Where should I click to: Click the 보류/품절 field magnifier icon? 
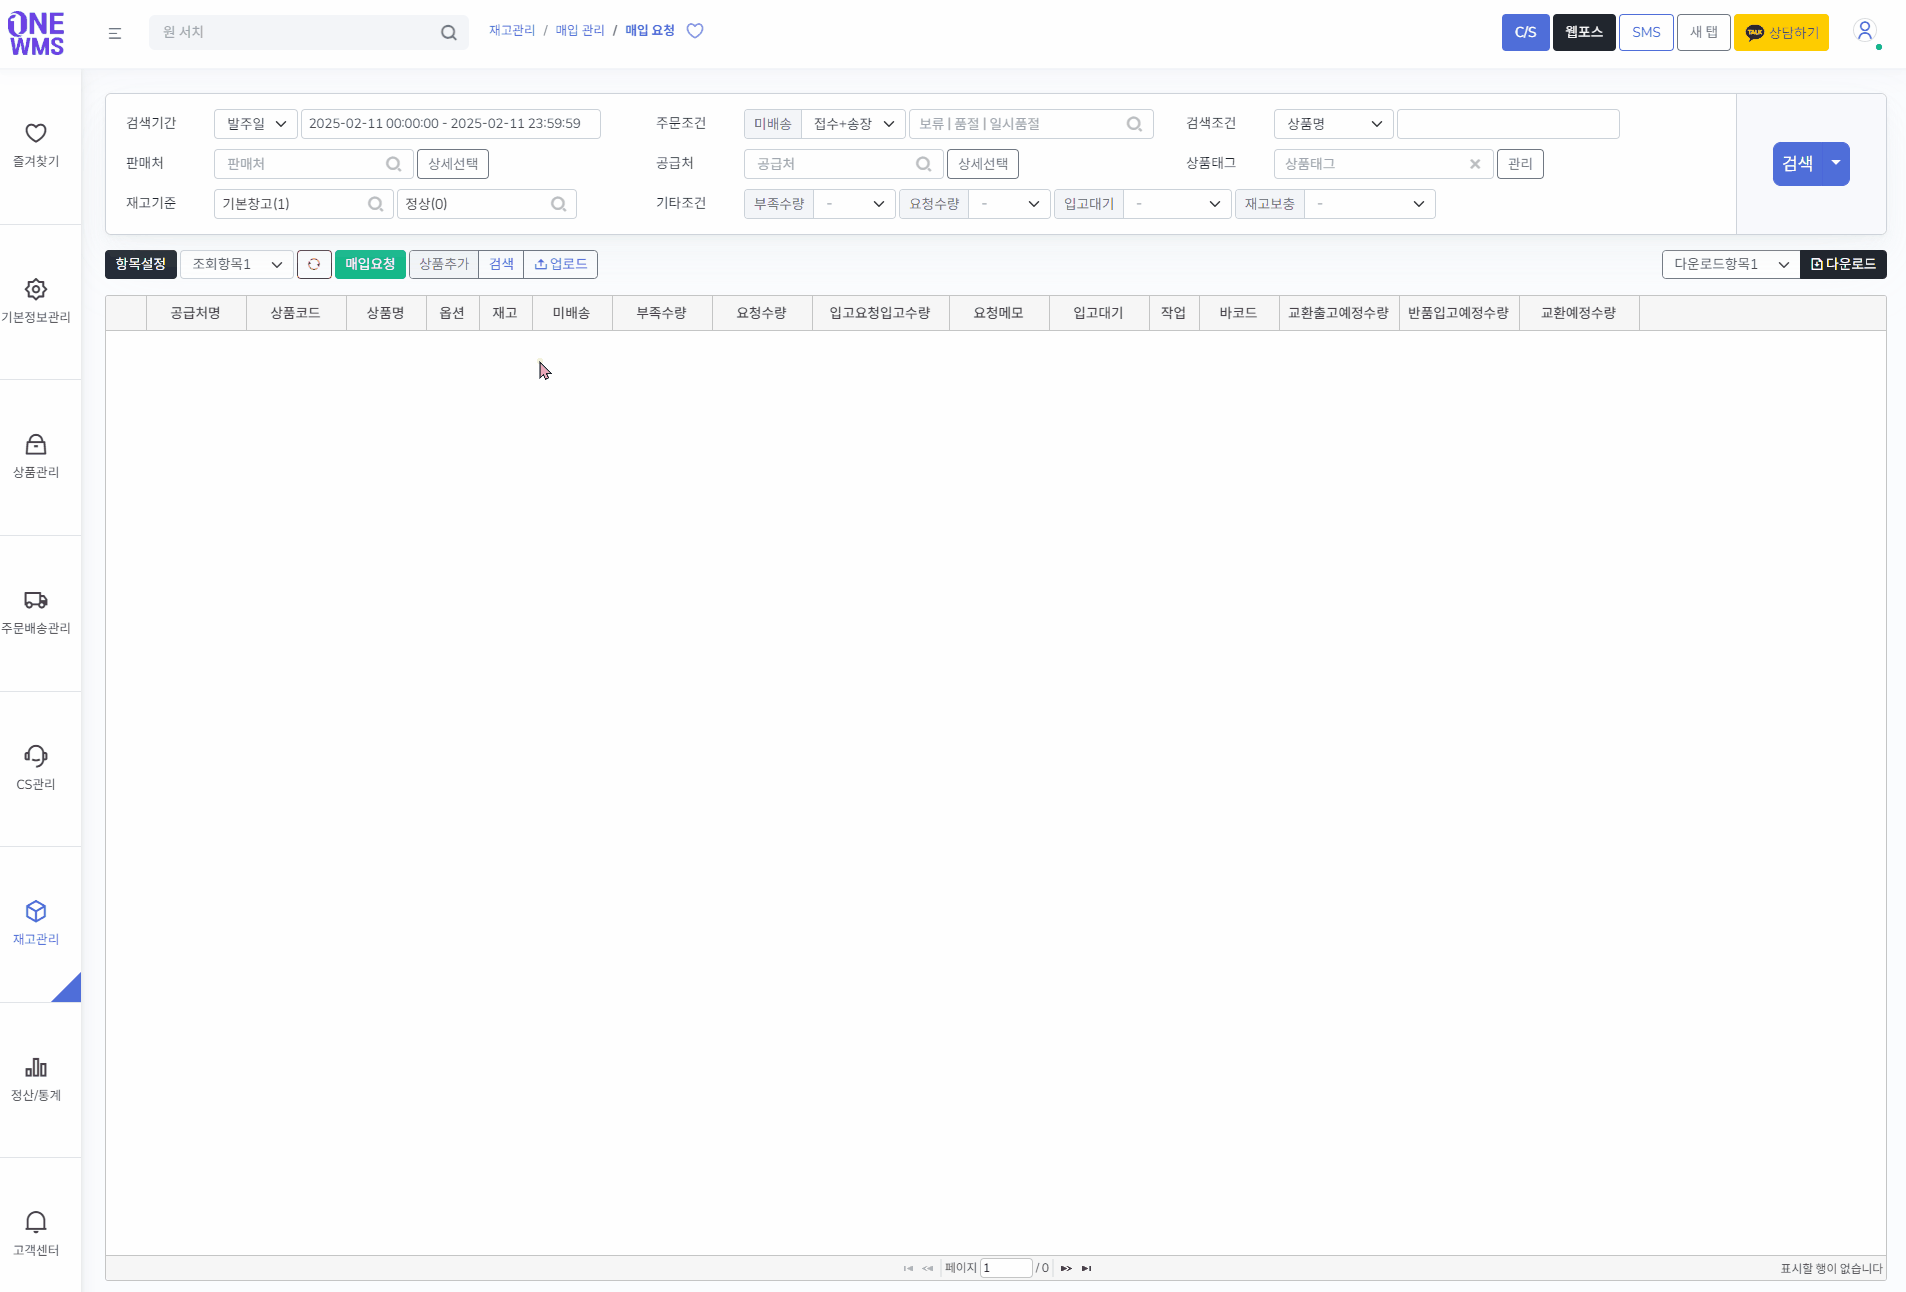pos(1134,124)
